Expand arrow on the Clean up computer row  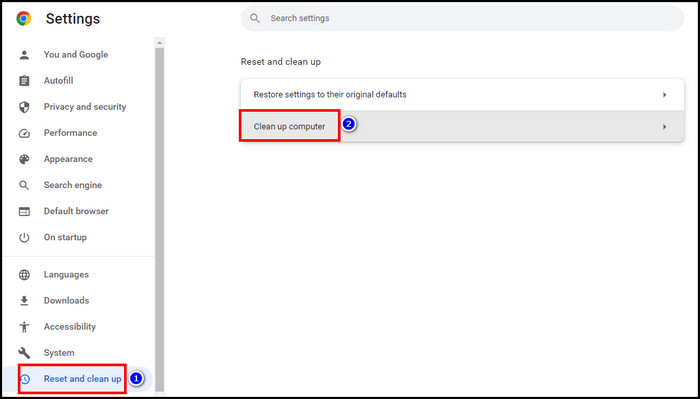point(664,127)
